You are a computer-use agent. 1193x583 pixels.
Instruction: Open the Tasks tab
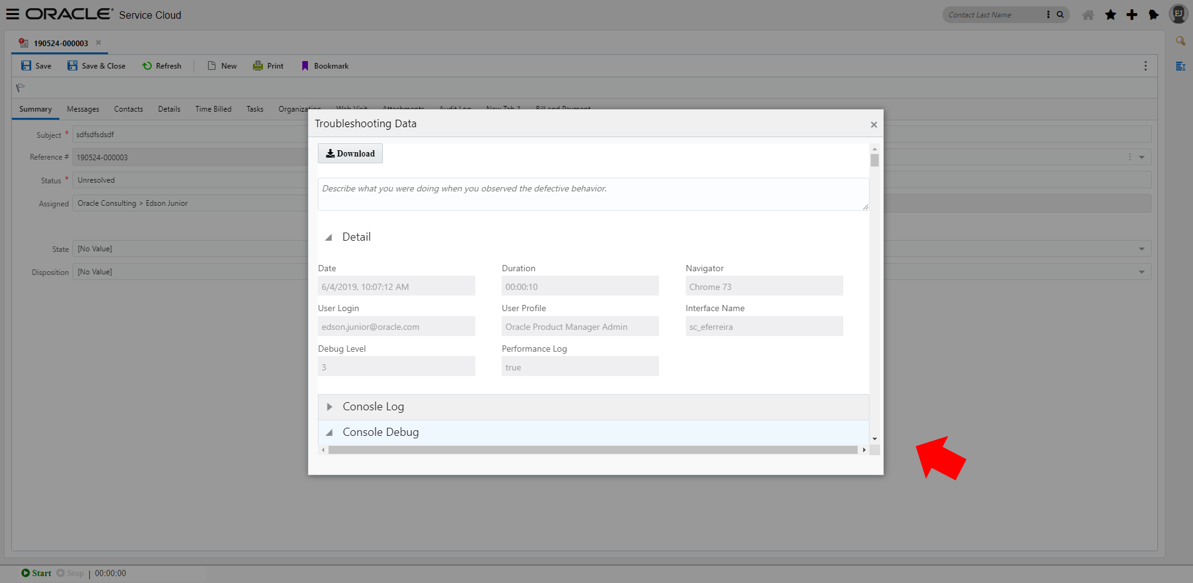[255, 109]
